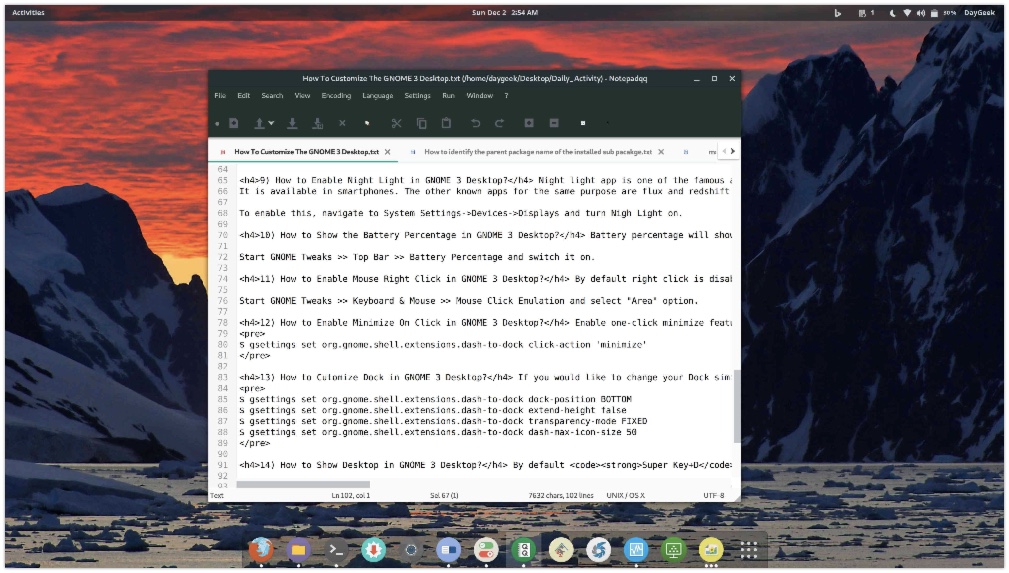Open the Show Applications grid in dock
The width and height of the screenshot is (1009, 573).
click(748, 549)
